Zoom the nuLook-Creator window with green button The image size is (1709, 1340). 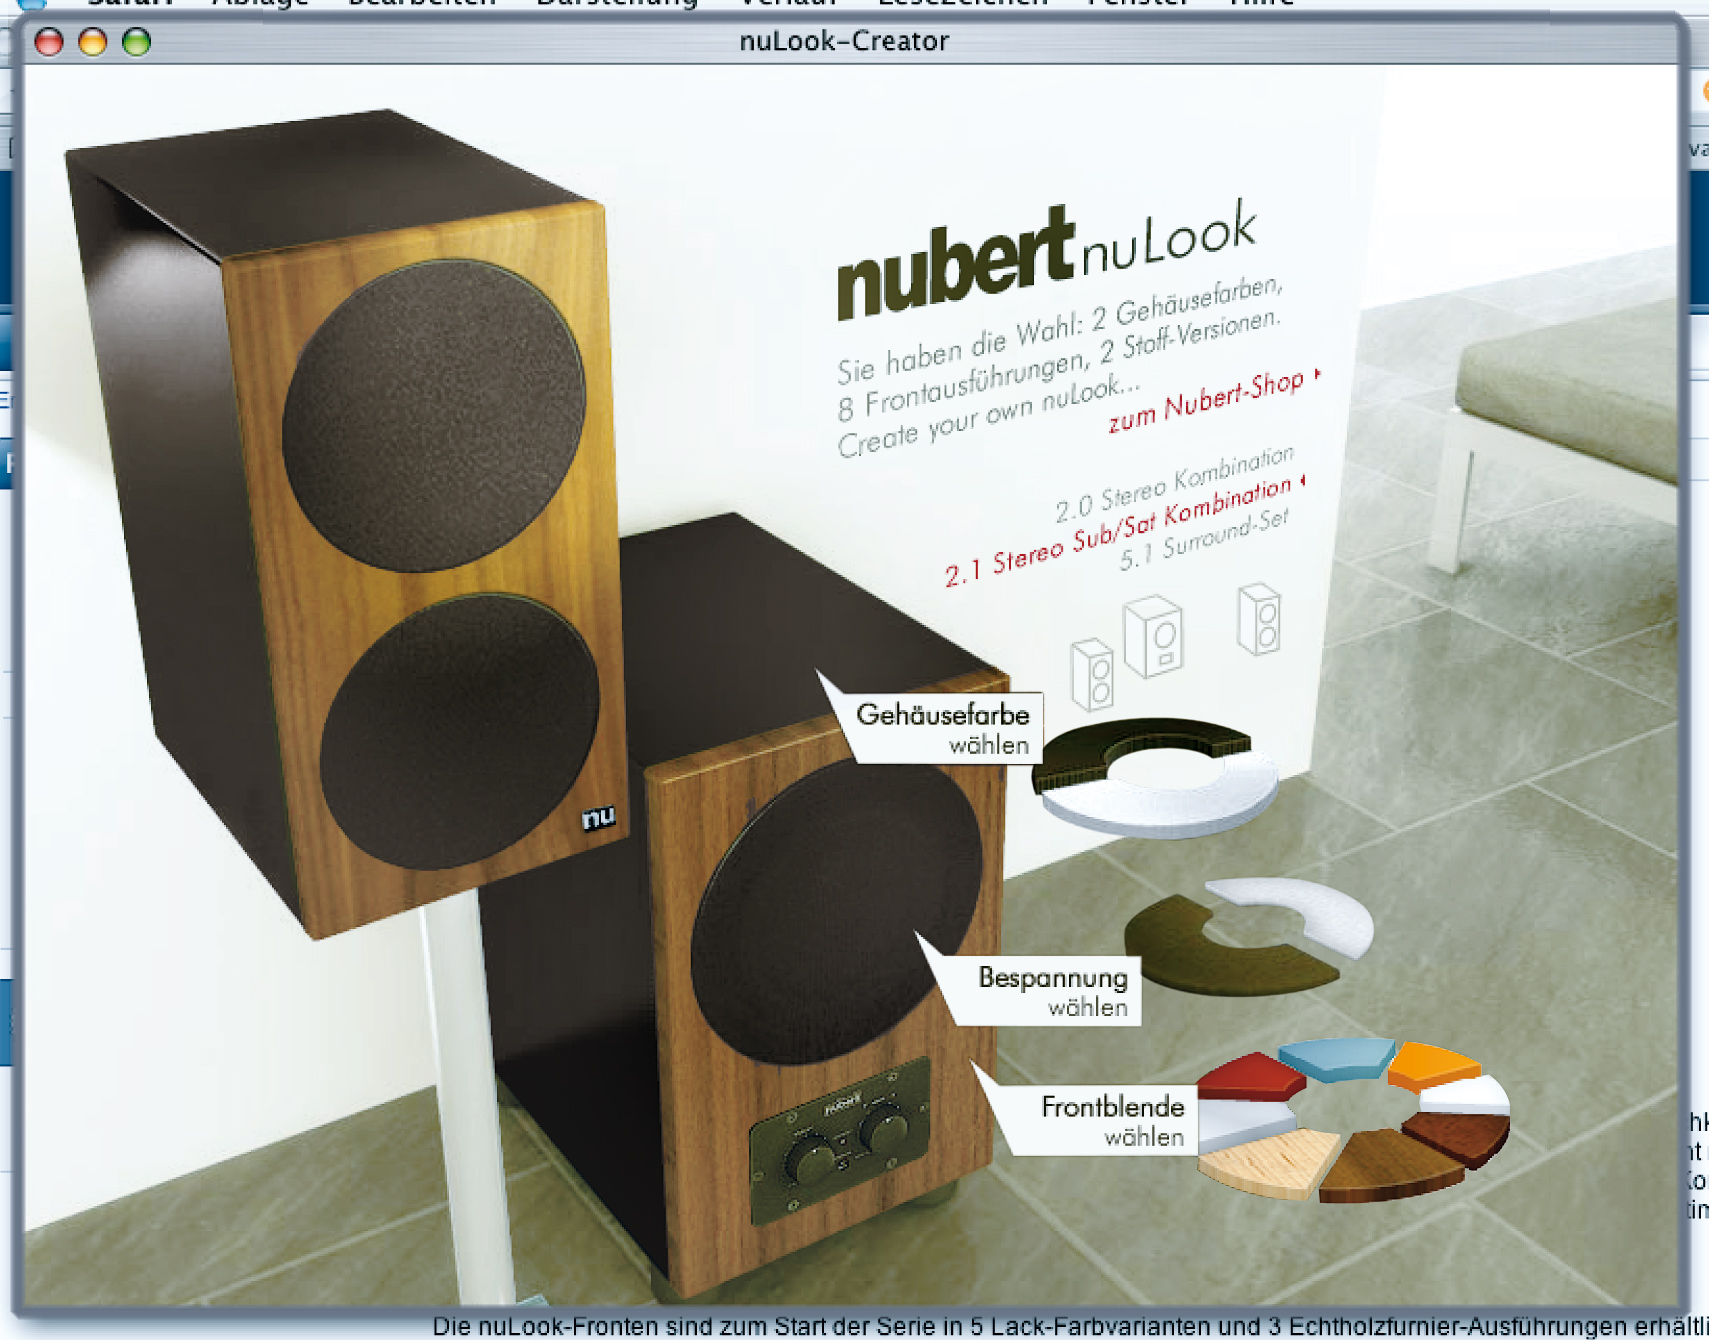click(137, 41)
